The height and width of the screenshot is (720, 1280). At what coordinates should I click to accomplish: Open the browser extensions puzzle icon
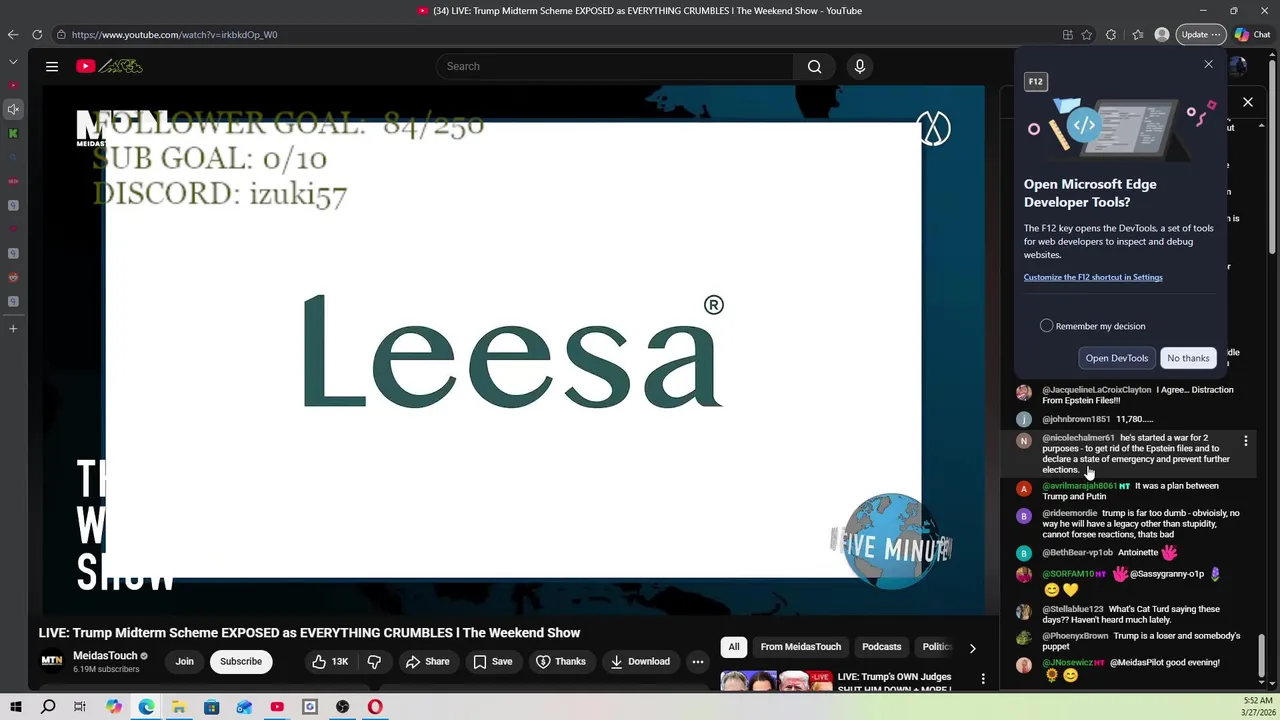pos(1111,34)
